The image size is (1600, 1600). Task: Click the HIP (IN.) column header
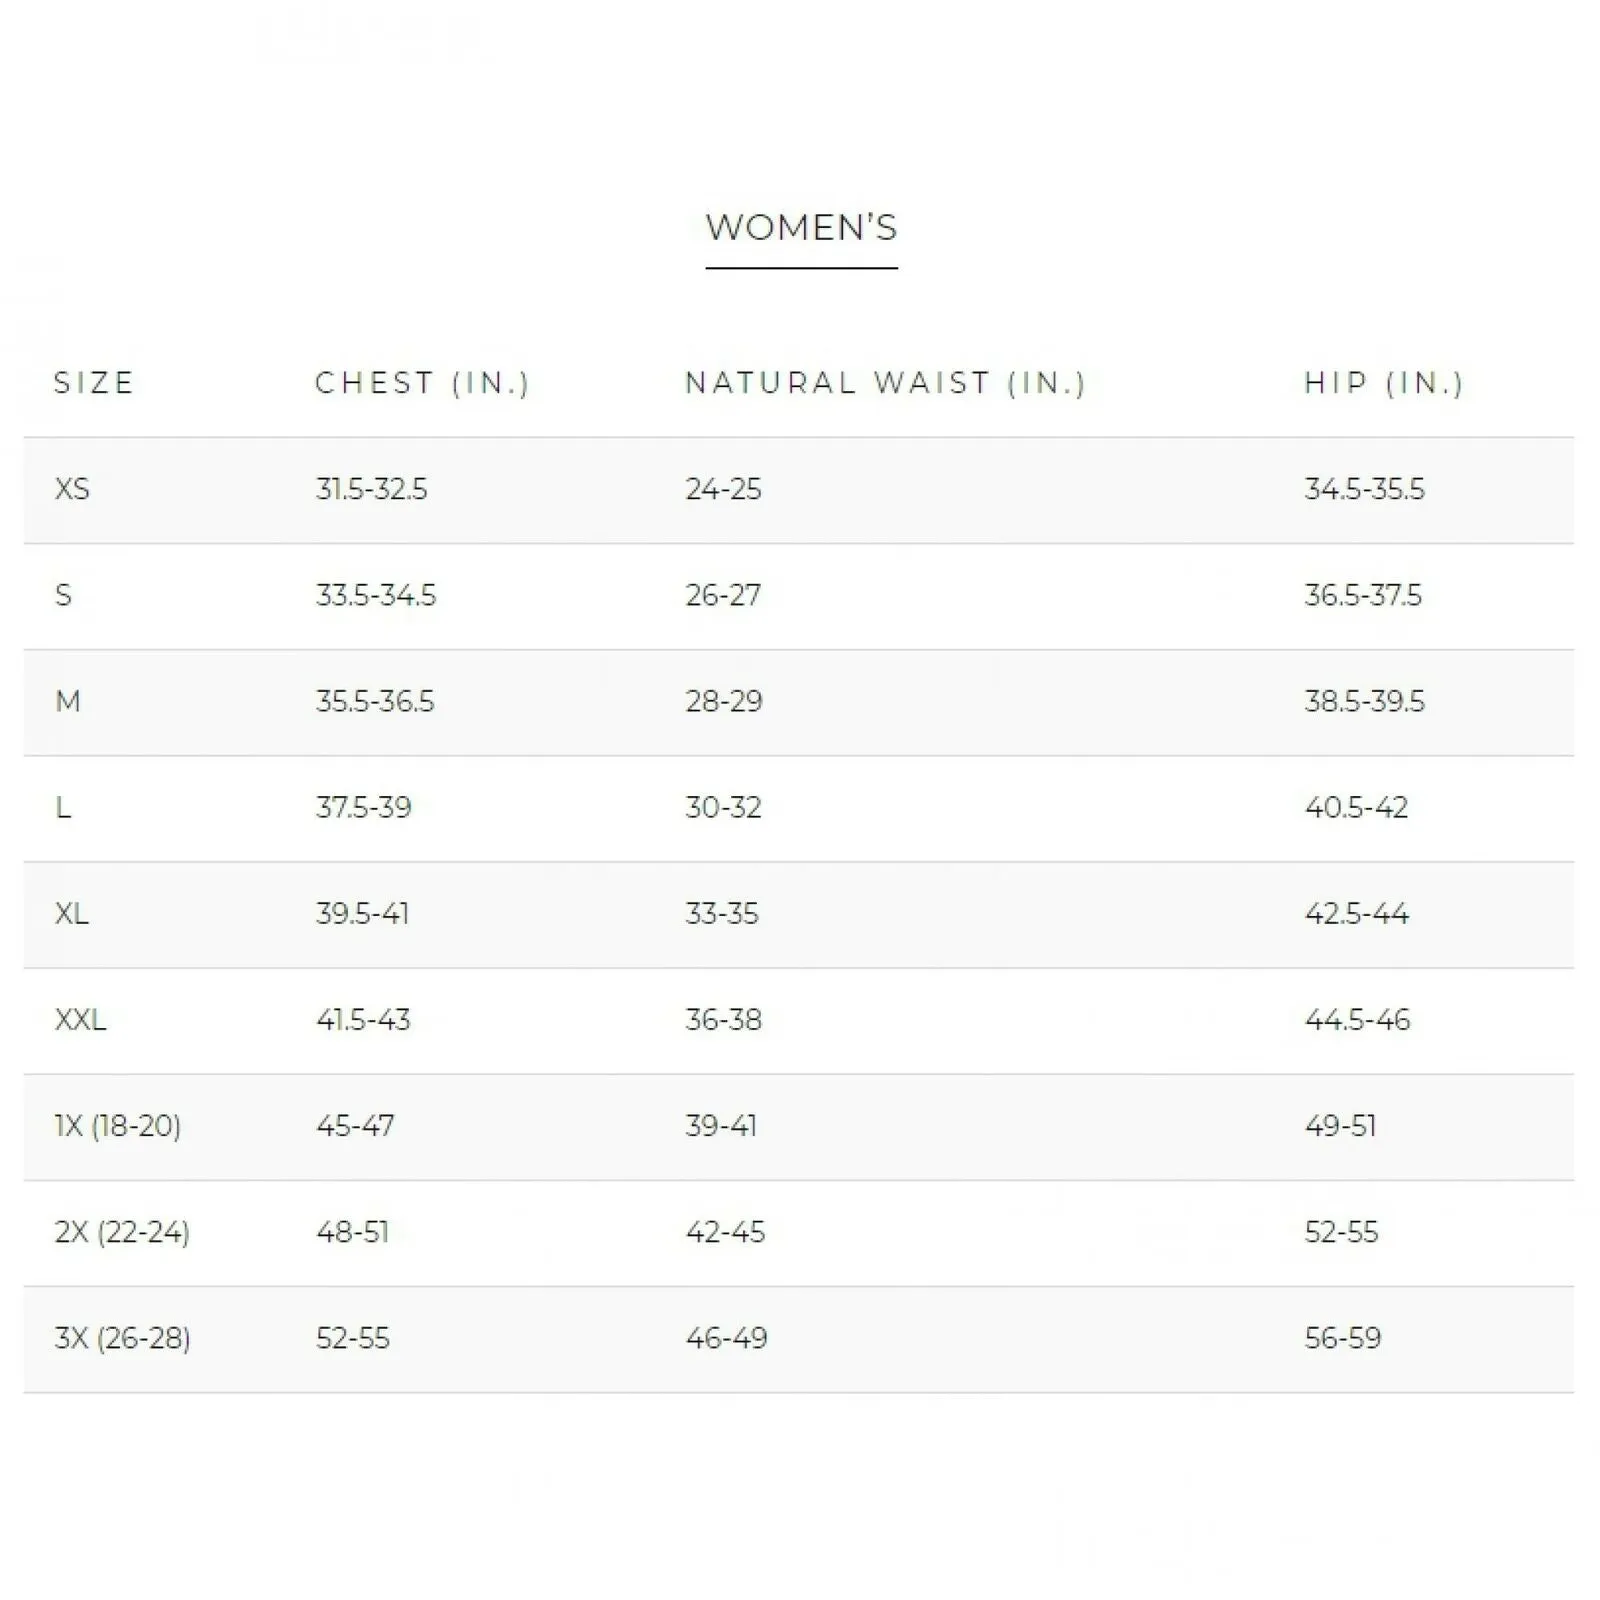point(1384,383)
